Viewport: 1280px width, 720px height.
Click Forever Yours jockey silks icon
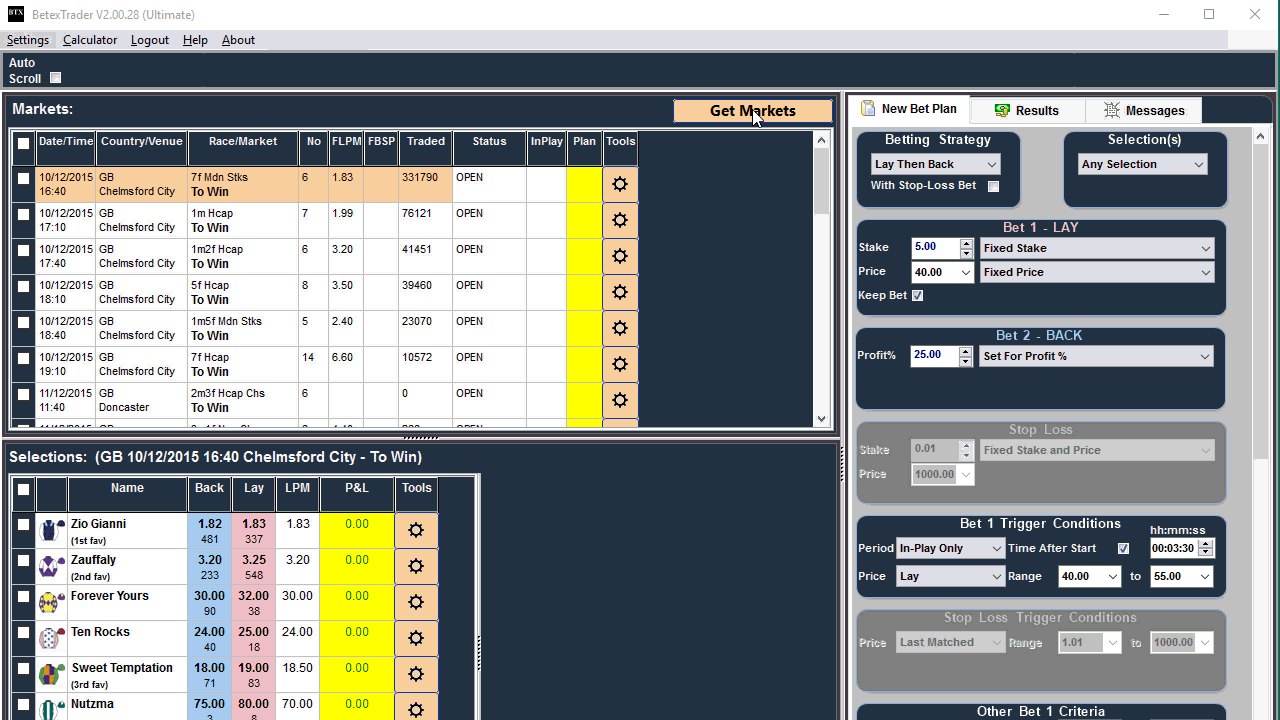click(52, 602)
